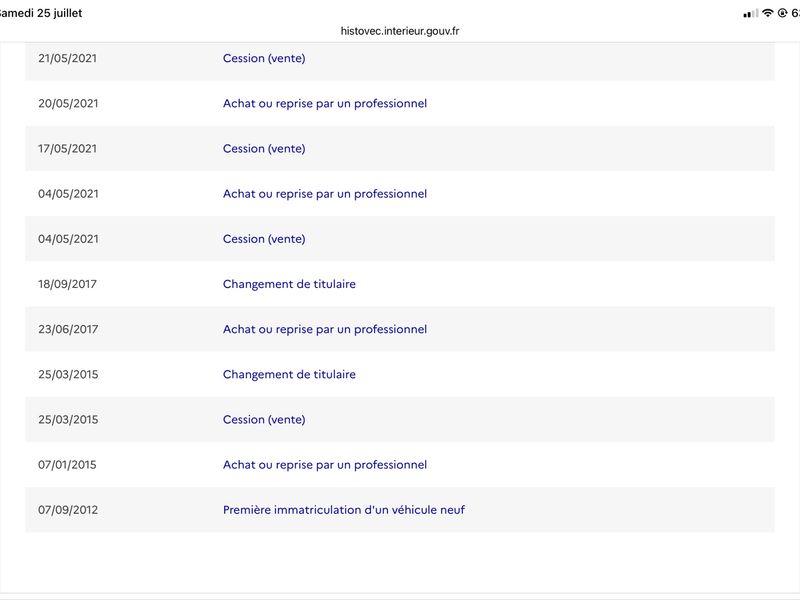
Task: Tap the 23/06/2017 date cell
Action: pos(68,329)
